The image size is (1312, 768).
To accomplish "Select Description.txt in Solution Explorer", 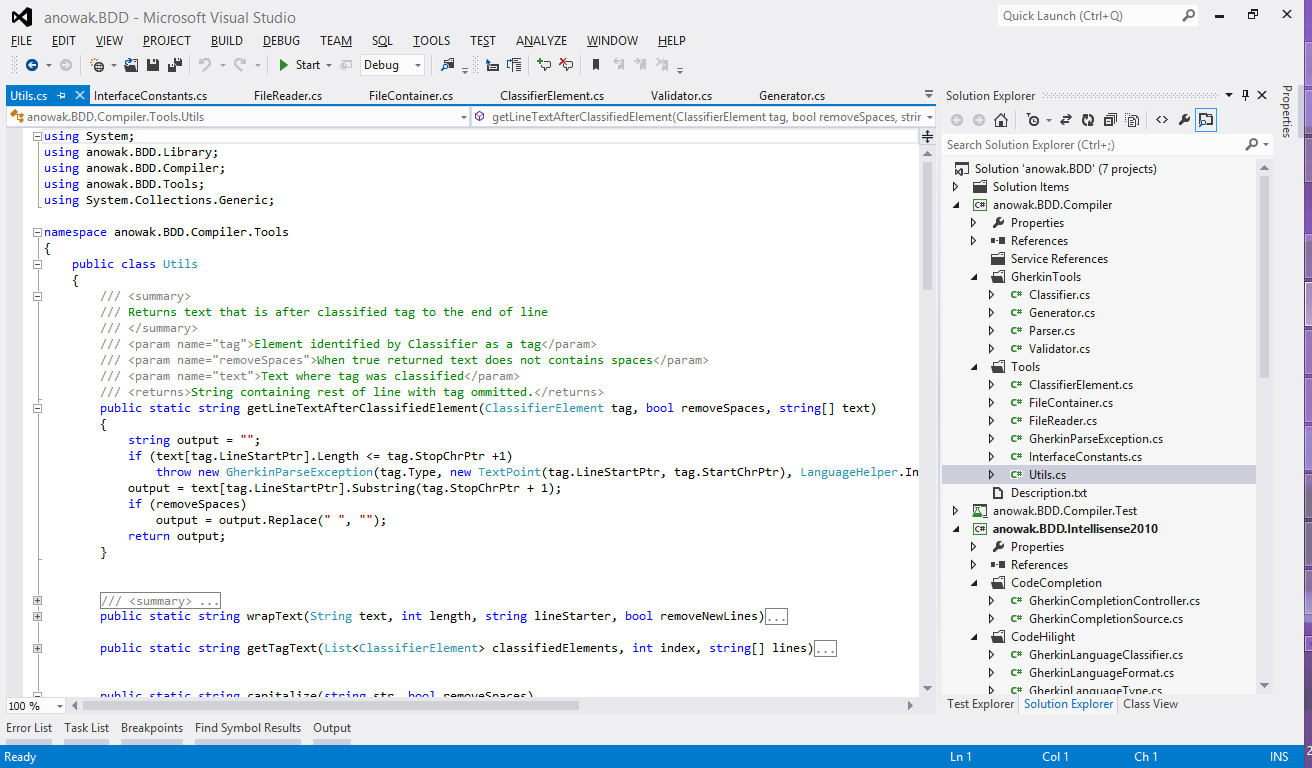I will pyautogui.click(x=1048, y=493).
